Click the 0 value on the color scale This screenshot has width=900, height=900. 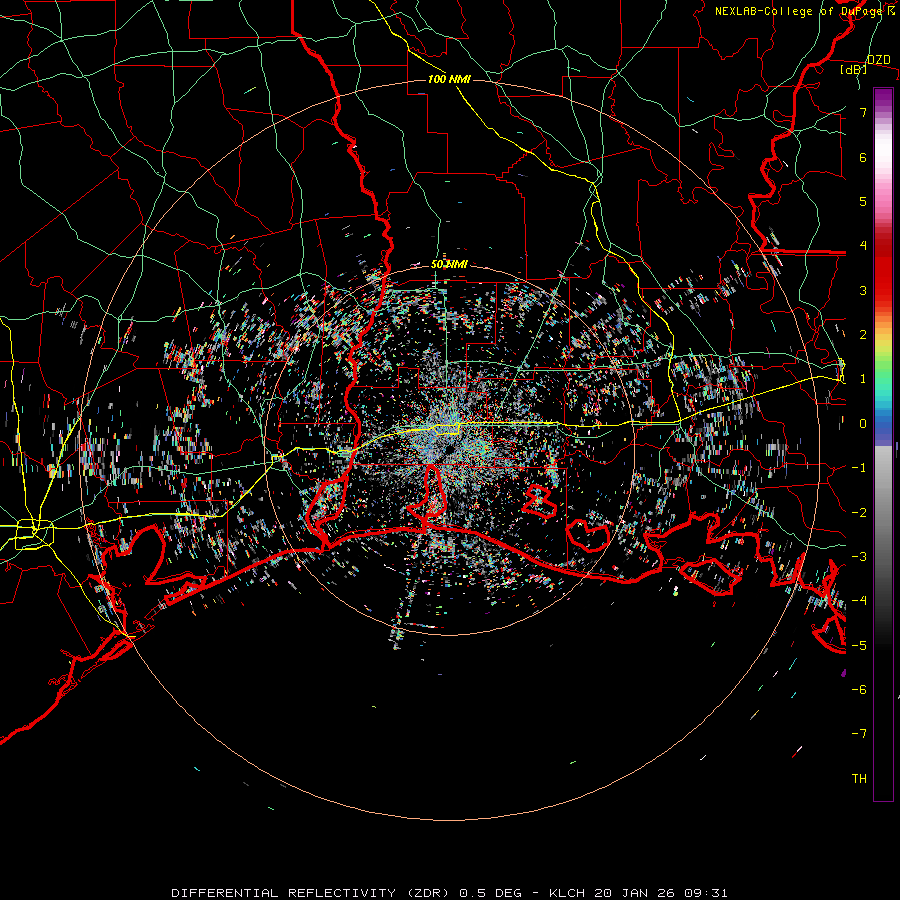863,424
